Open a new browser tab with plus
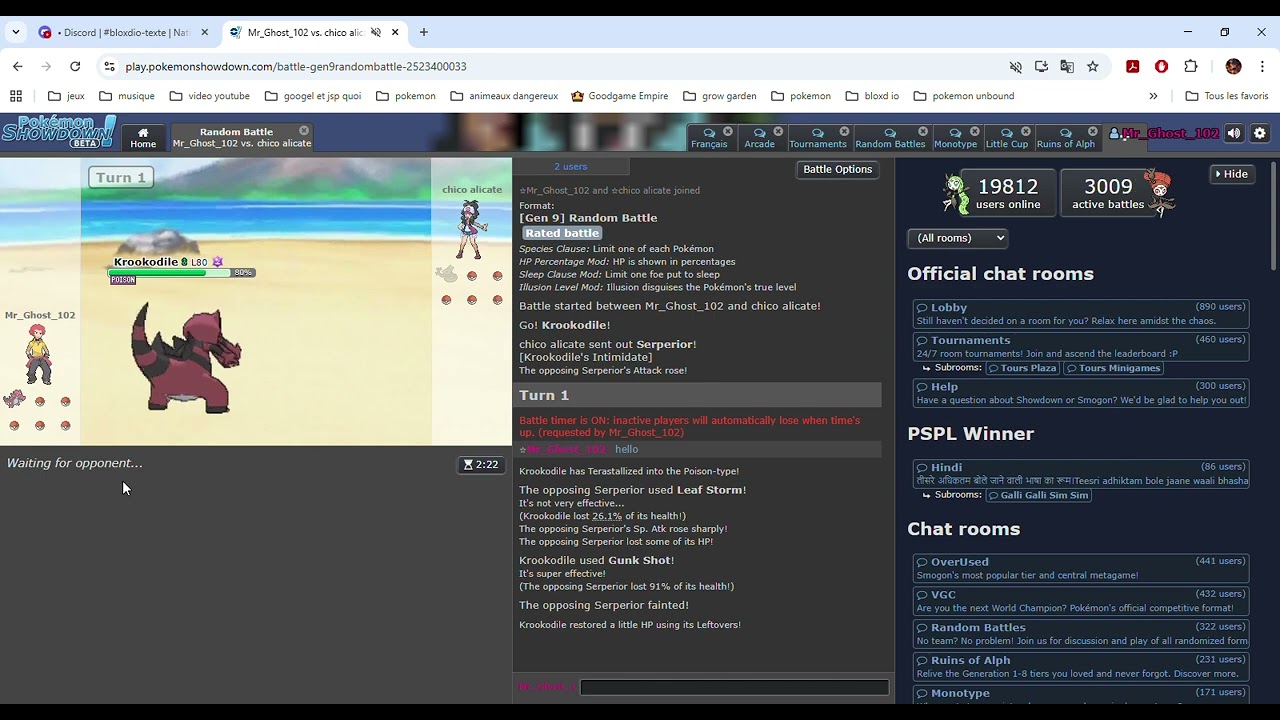 (424, 32)
